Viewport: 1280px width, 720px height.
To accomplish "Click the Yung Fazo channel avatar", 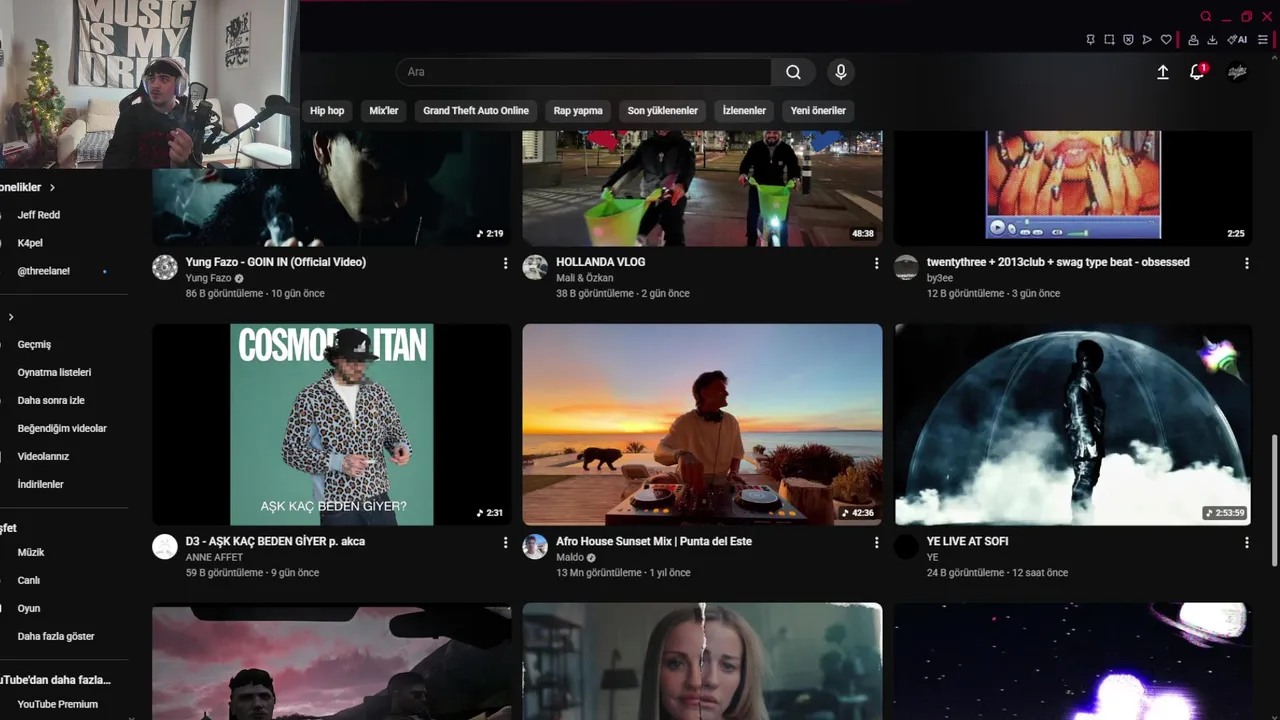I will click(x=165, y=267).
